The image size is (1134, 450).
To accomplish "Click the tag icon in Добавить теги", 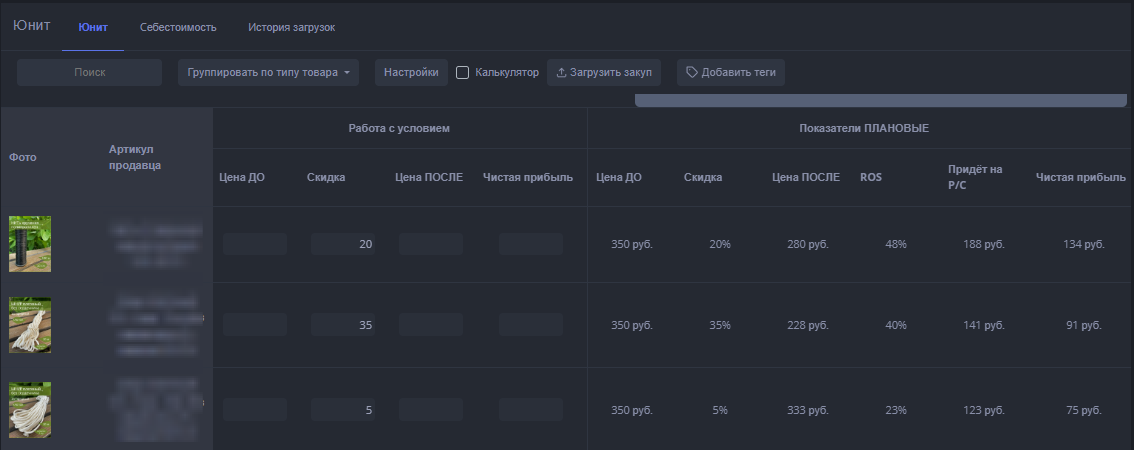I will tap(691, 73).
